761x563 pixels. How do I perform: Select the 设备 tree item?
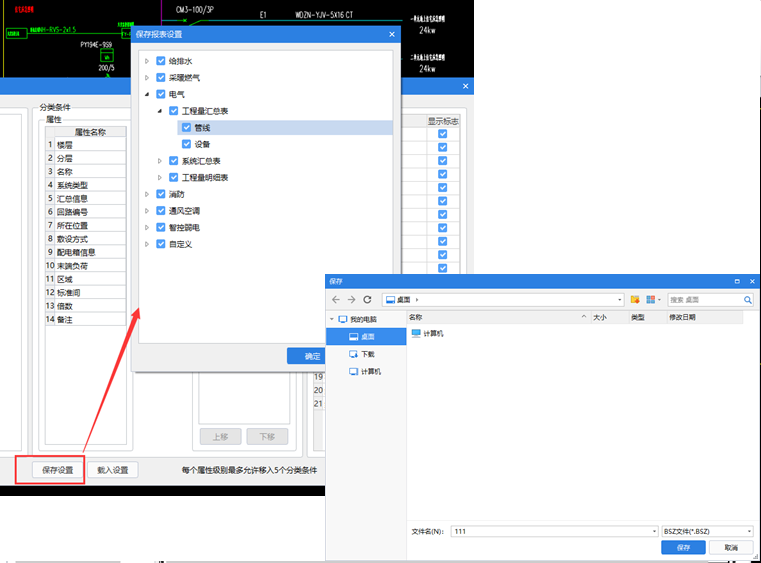coord(202,144)
